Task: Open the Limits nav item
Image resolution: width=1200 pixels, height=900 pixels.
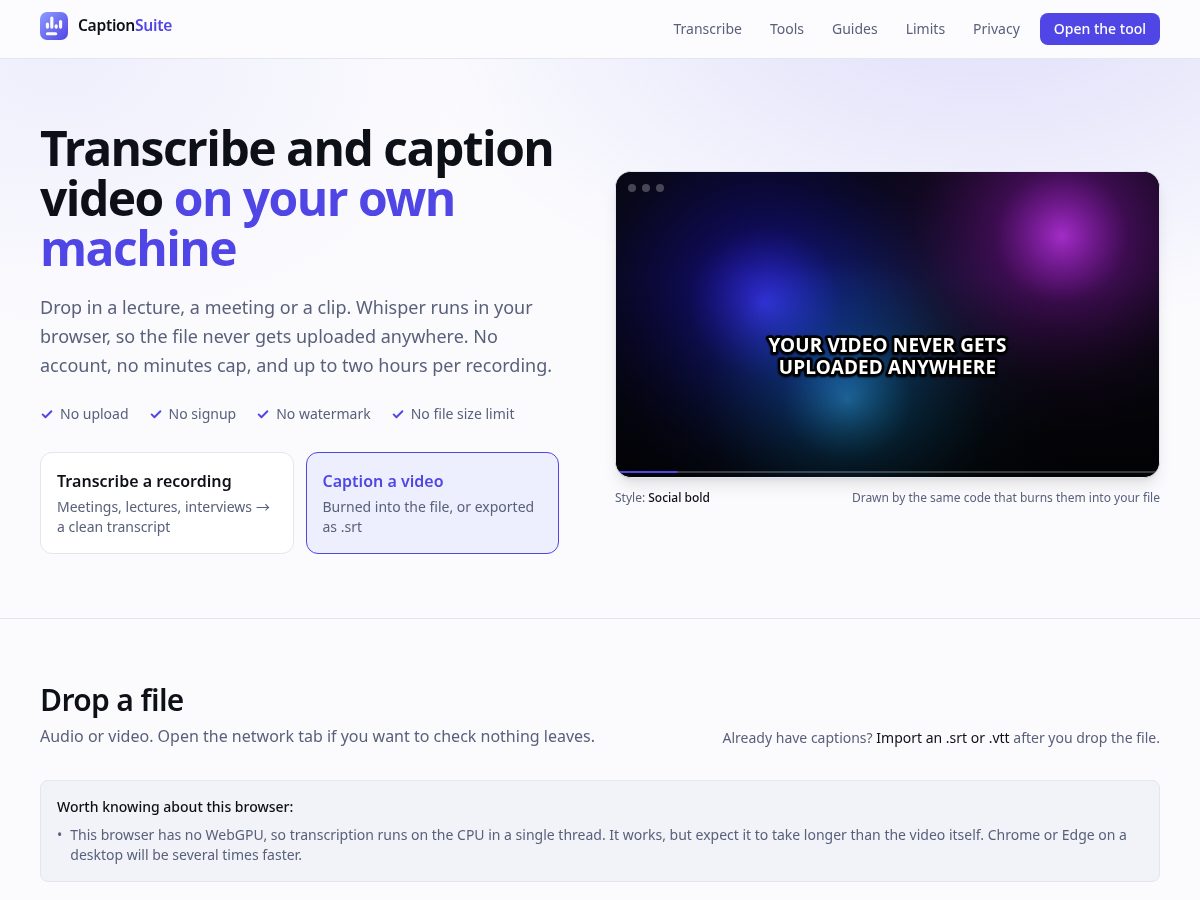Action: coord(925,29)
